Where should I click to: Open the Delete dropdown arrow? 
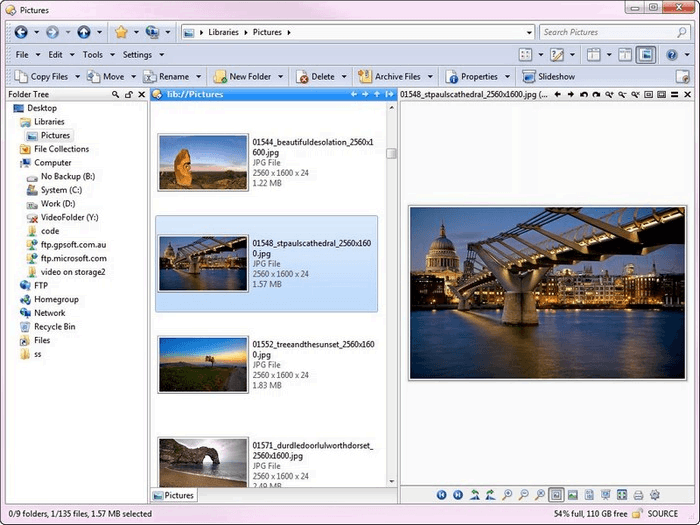344,77
